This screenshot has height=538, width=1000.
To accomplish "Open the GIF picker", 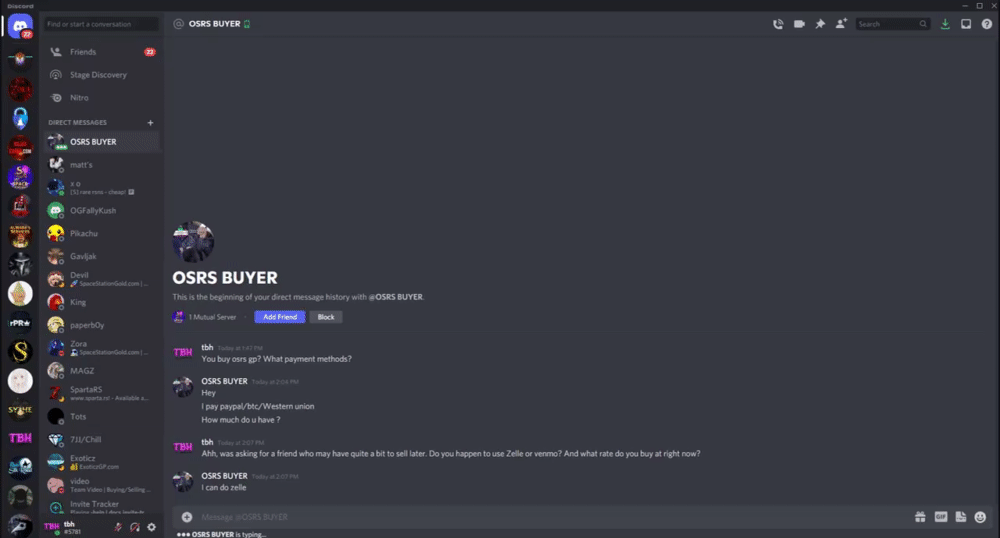I will coord(941,517).
